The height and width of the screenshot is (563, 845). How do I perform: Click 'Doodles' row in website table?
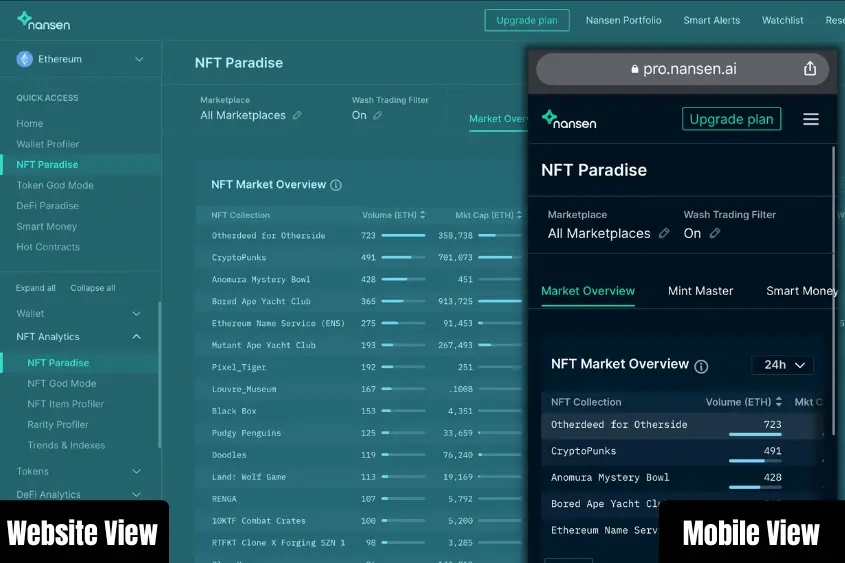(359, 455)
